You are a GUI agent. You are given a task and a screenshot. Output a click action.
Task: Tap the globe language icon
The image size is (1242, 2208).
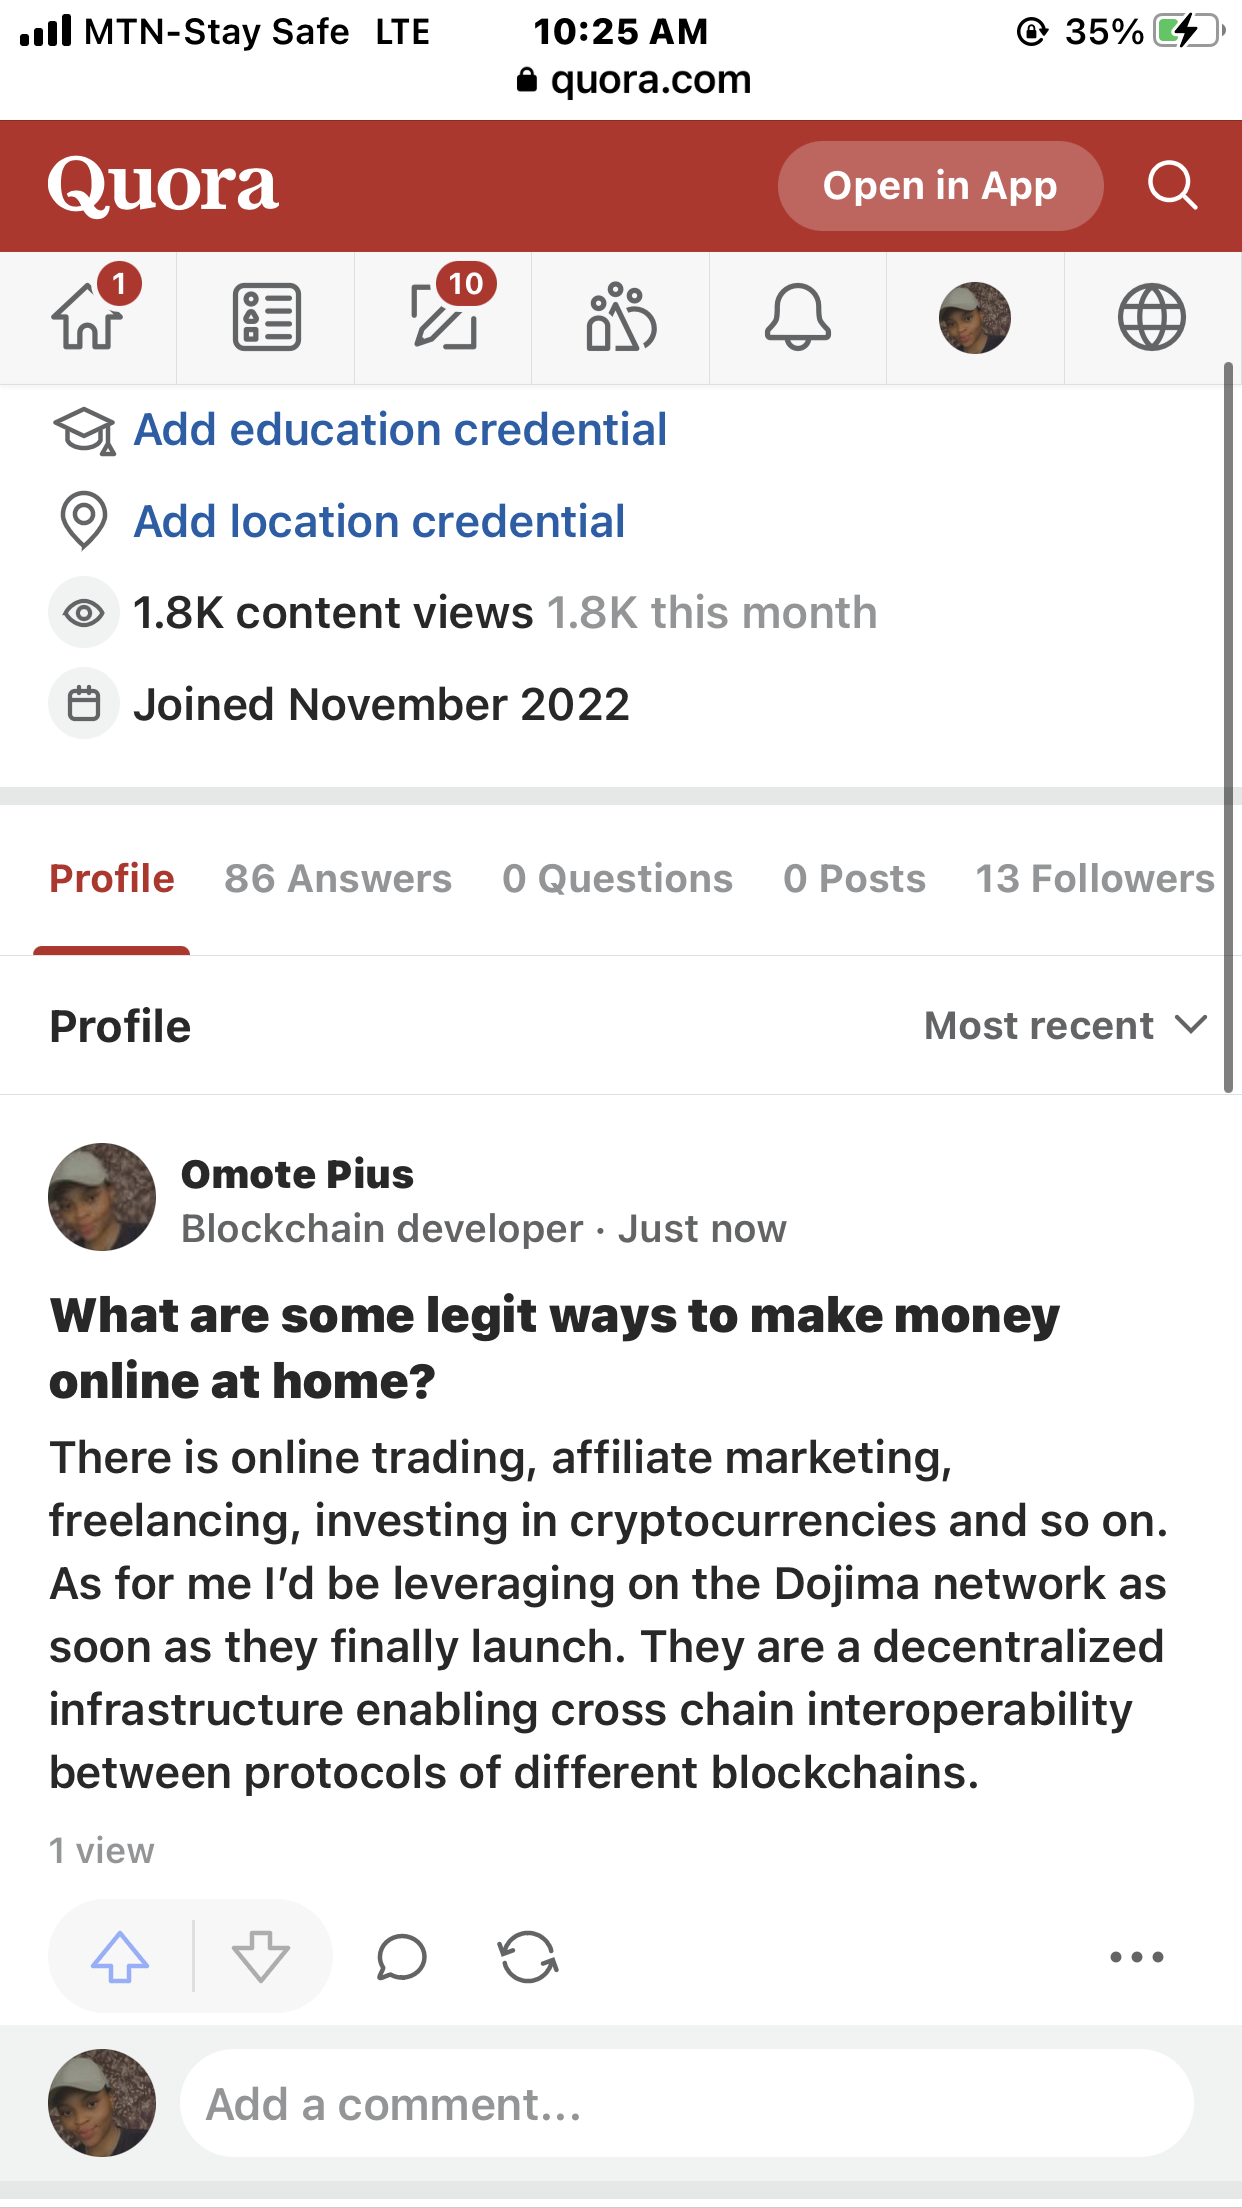(x=1151, y=318)
